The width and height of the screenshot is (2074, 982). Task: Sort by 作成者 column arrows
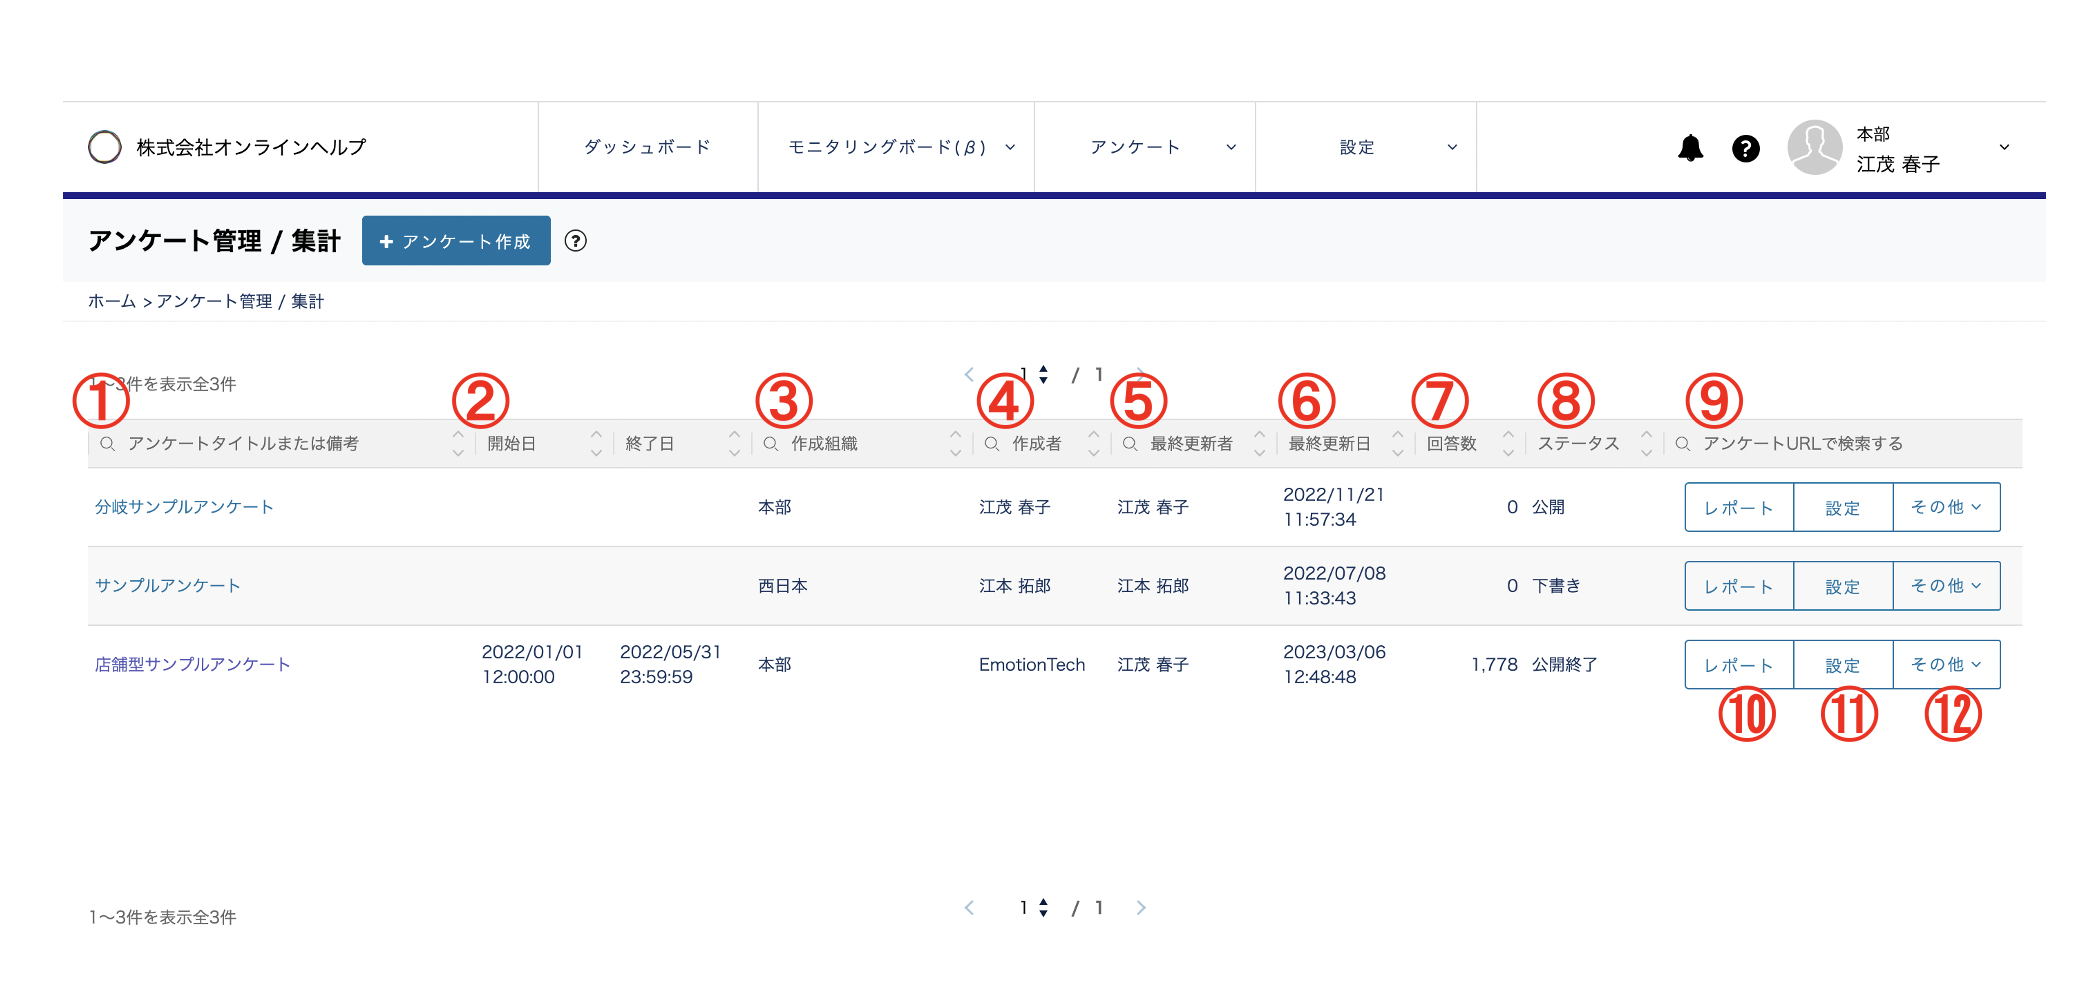coord(1093,444)
